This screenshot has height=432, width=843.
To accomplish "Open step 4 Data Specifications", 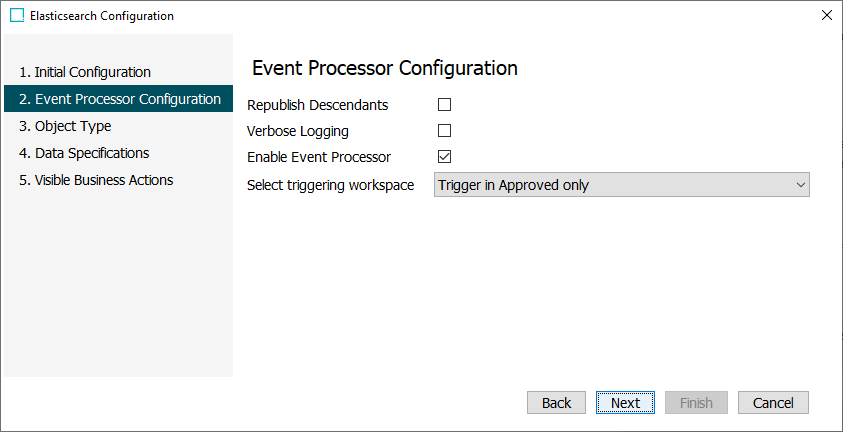I will pyautogui.click(x=84, y=153).
